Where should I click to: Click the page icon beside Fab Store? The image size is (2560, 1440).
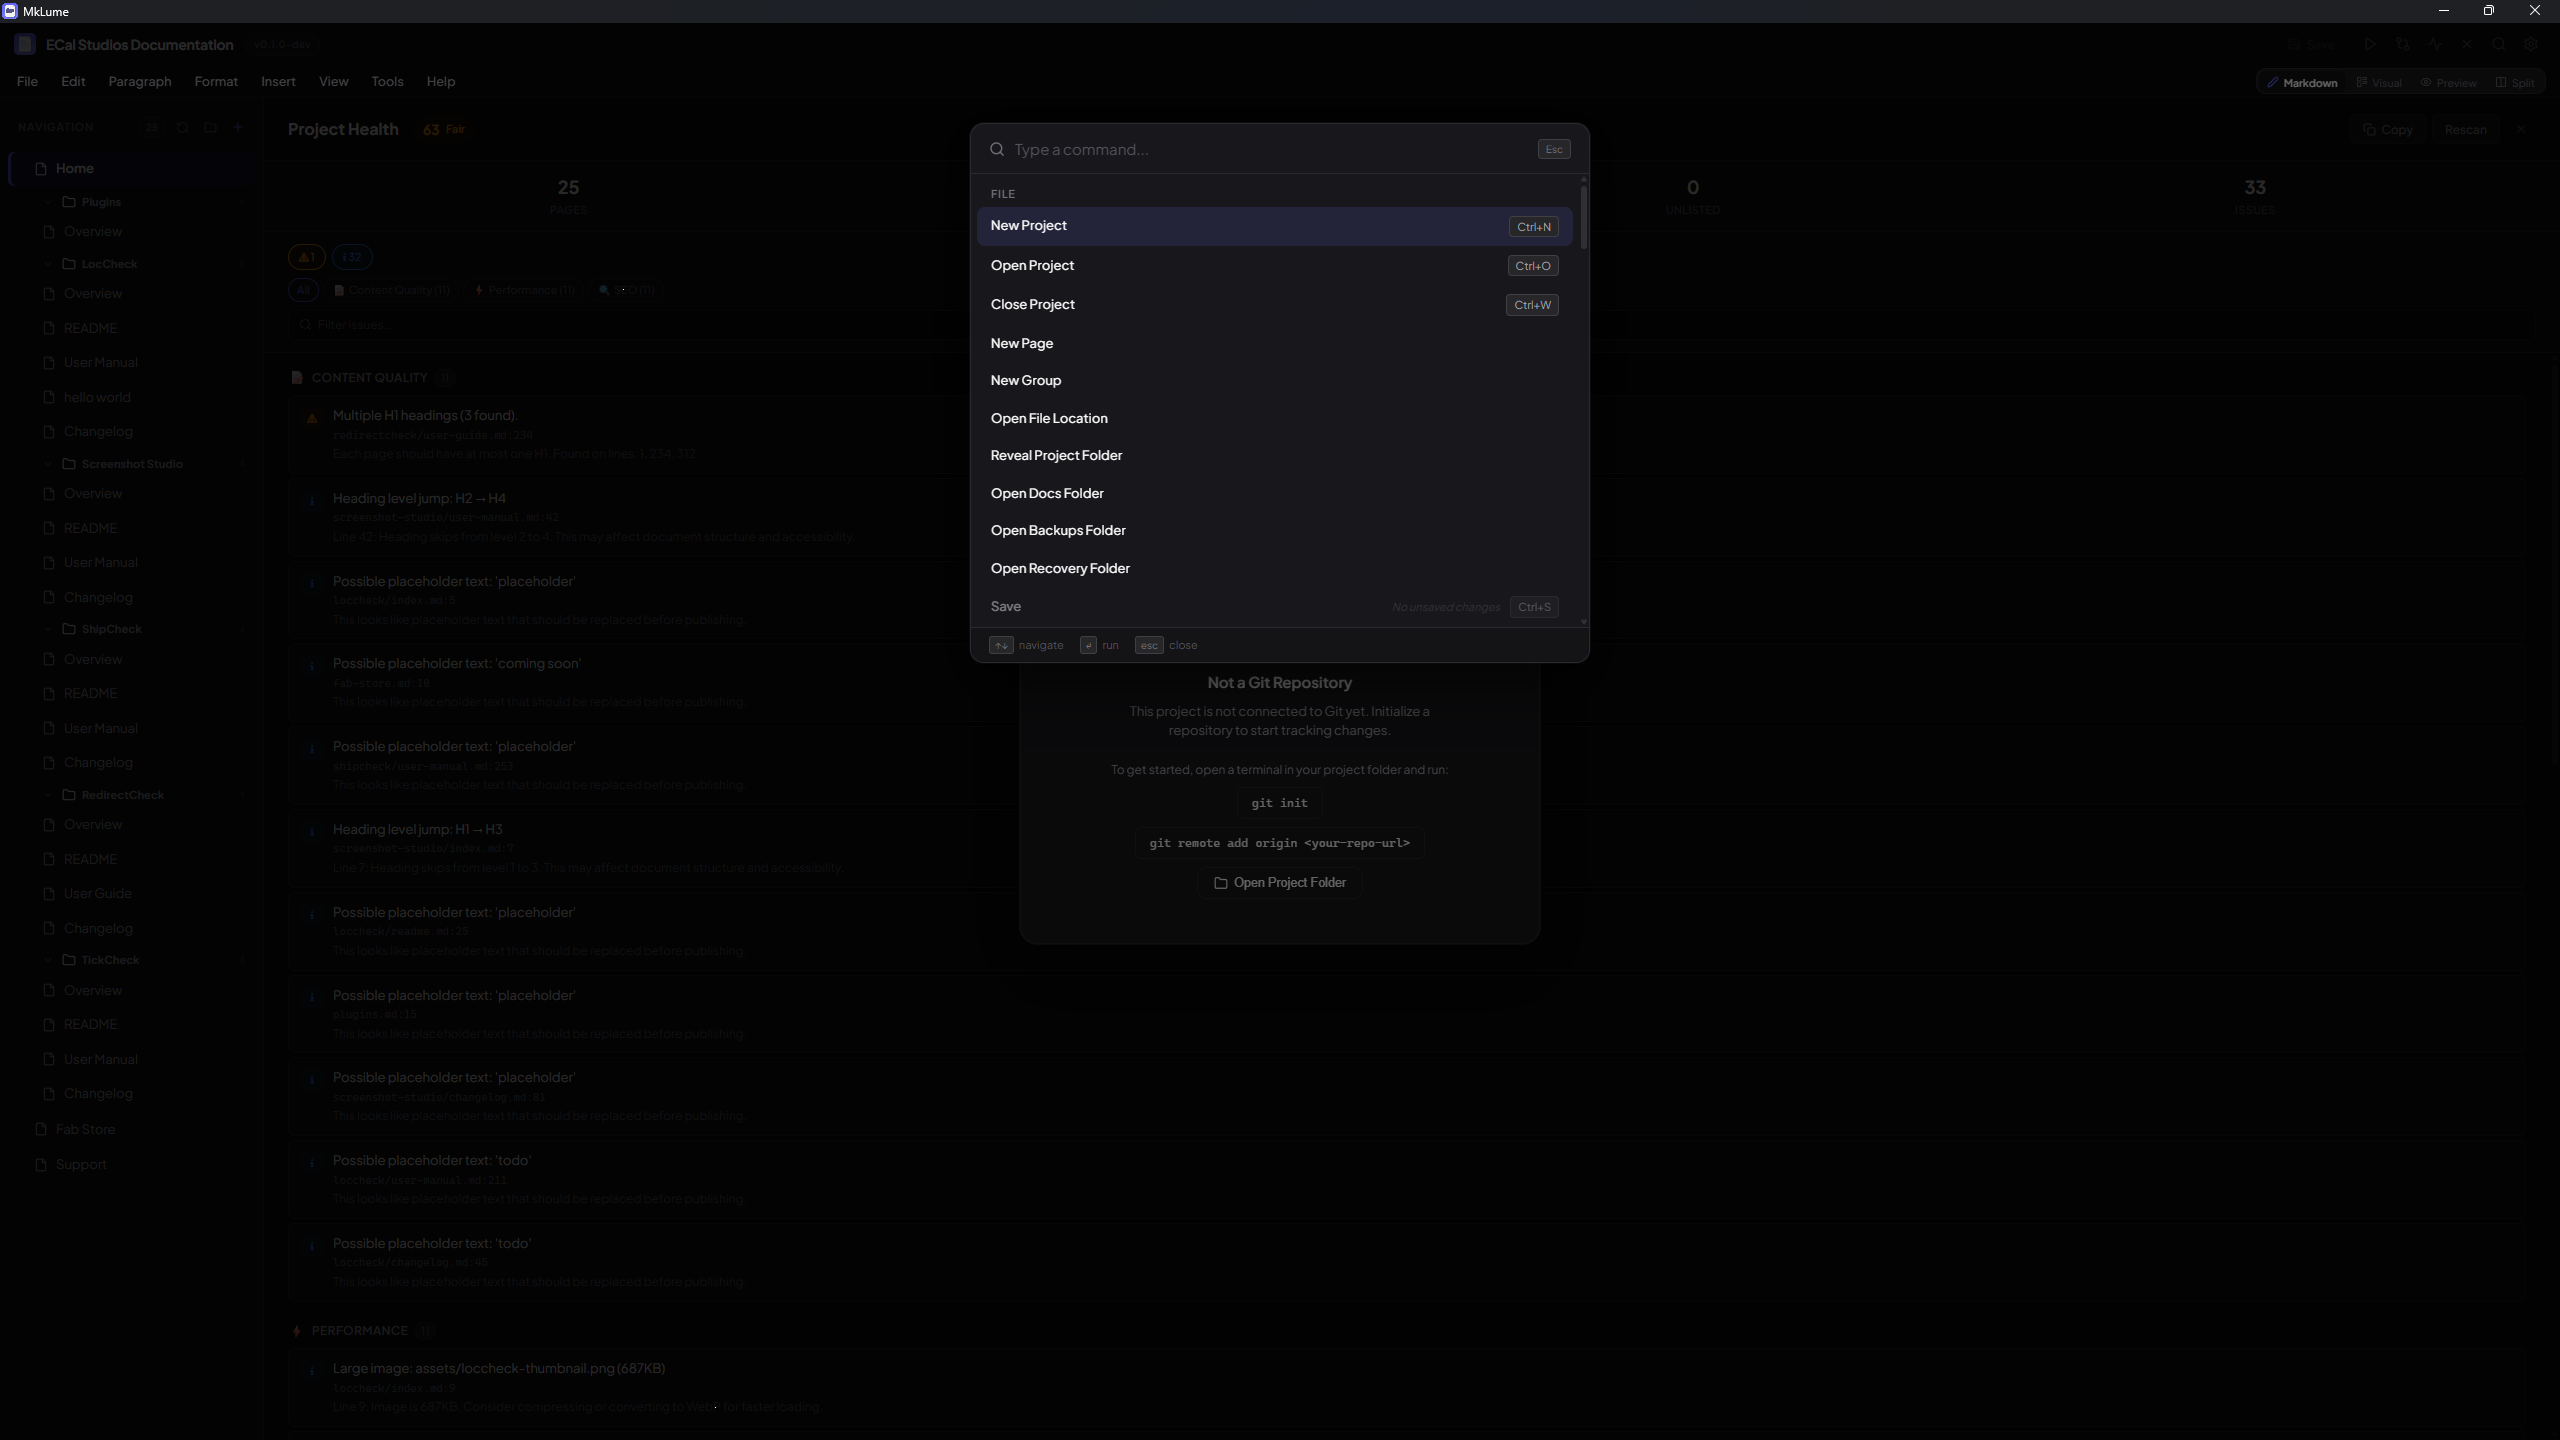(x=41, y=1129)
